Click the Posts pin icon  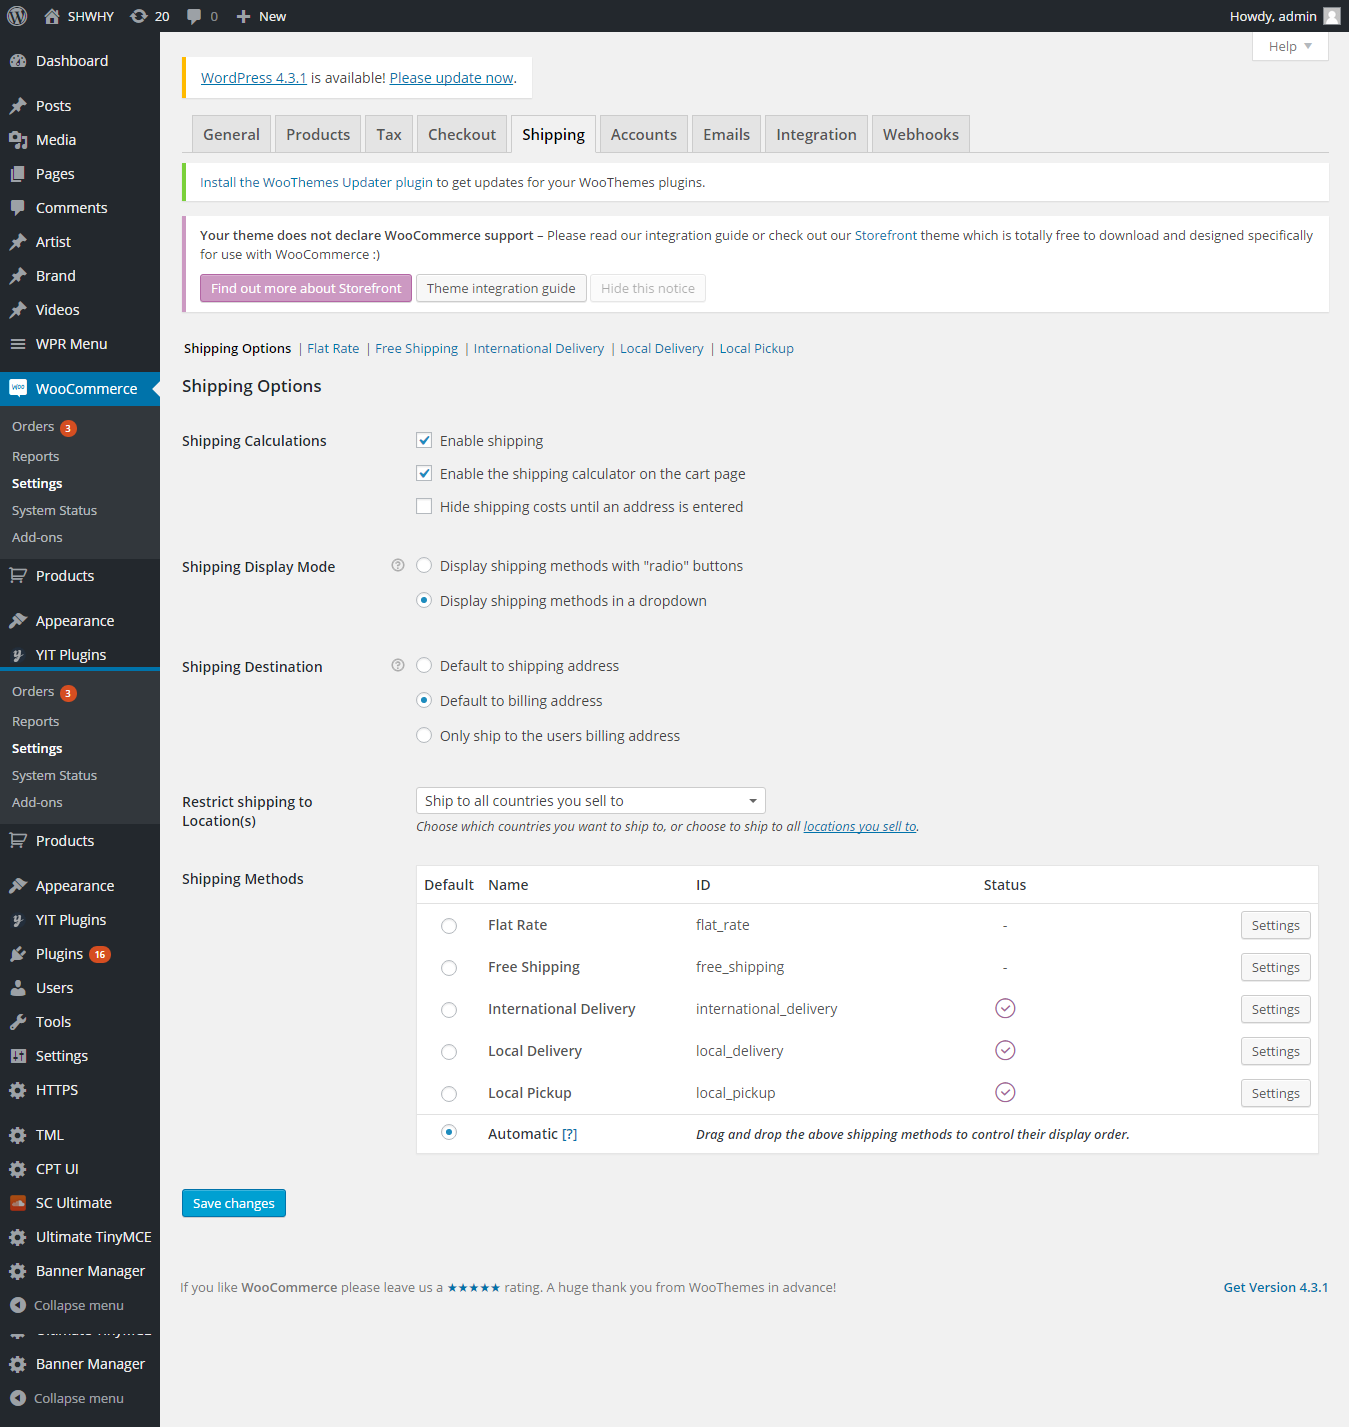click(18, 106)
